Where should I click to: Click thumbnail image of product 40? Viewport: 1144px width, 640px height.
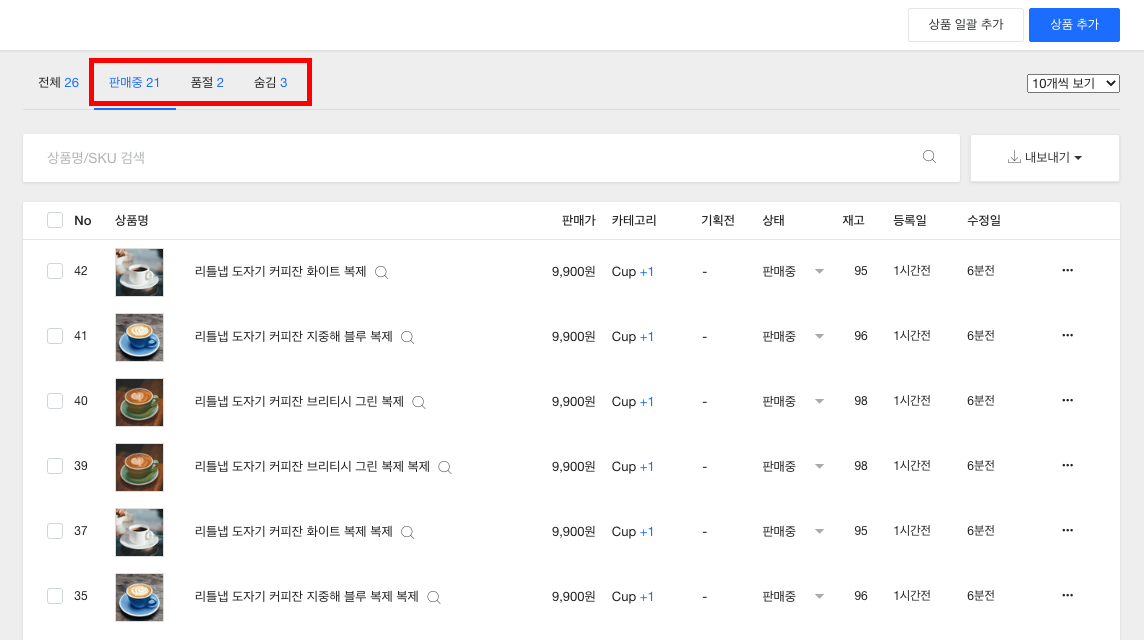139,402
